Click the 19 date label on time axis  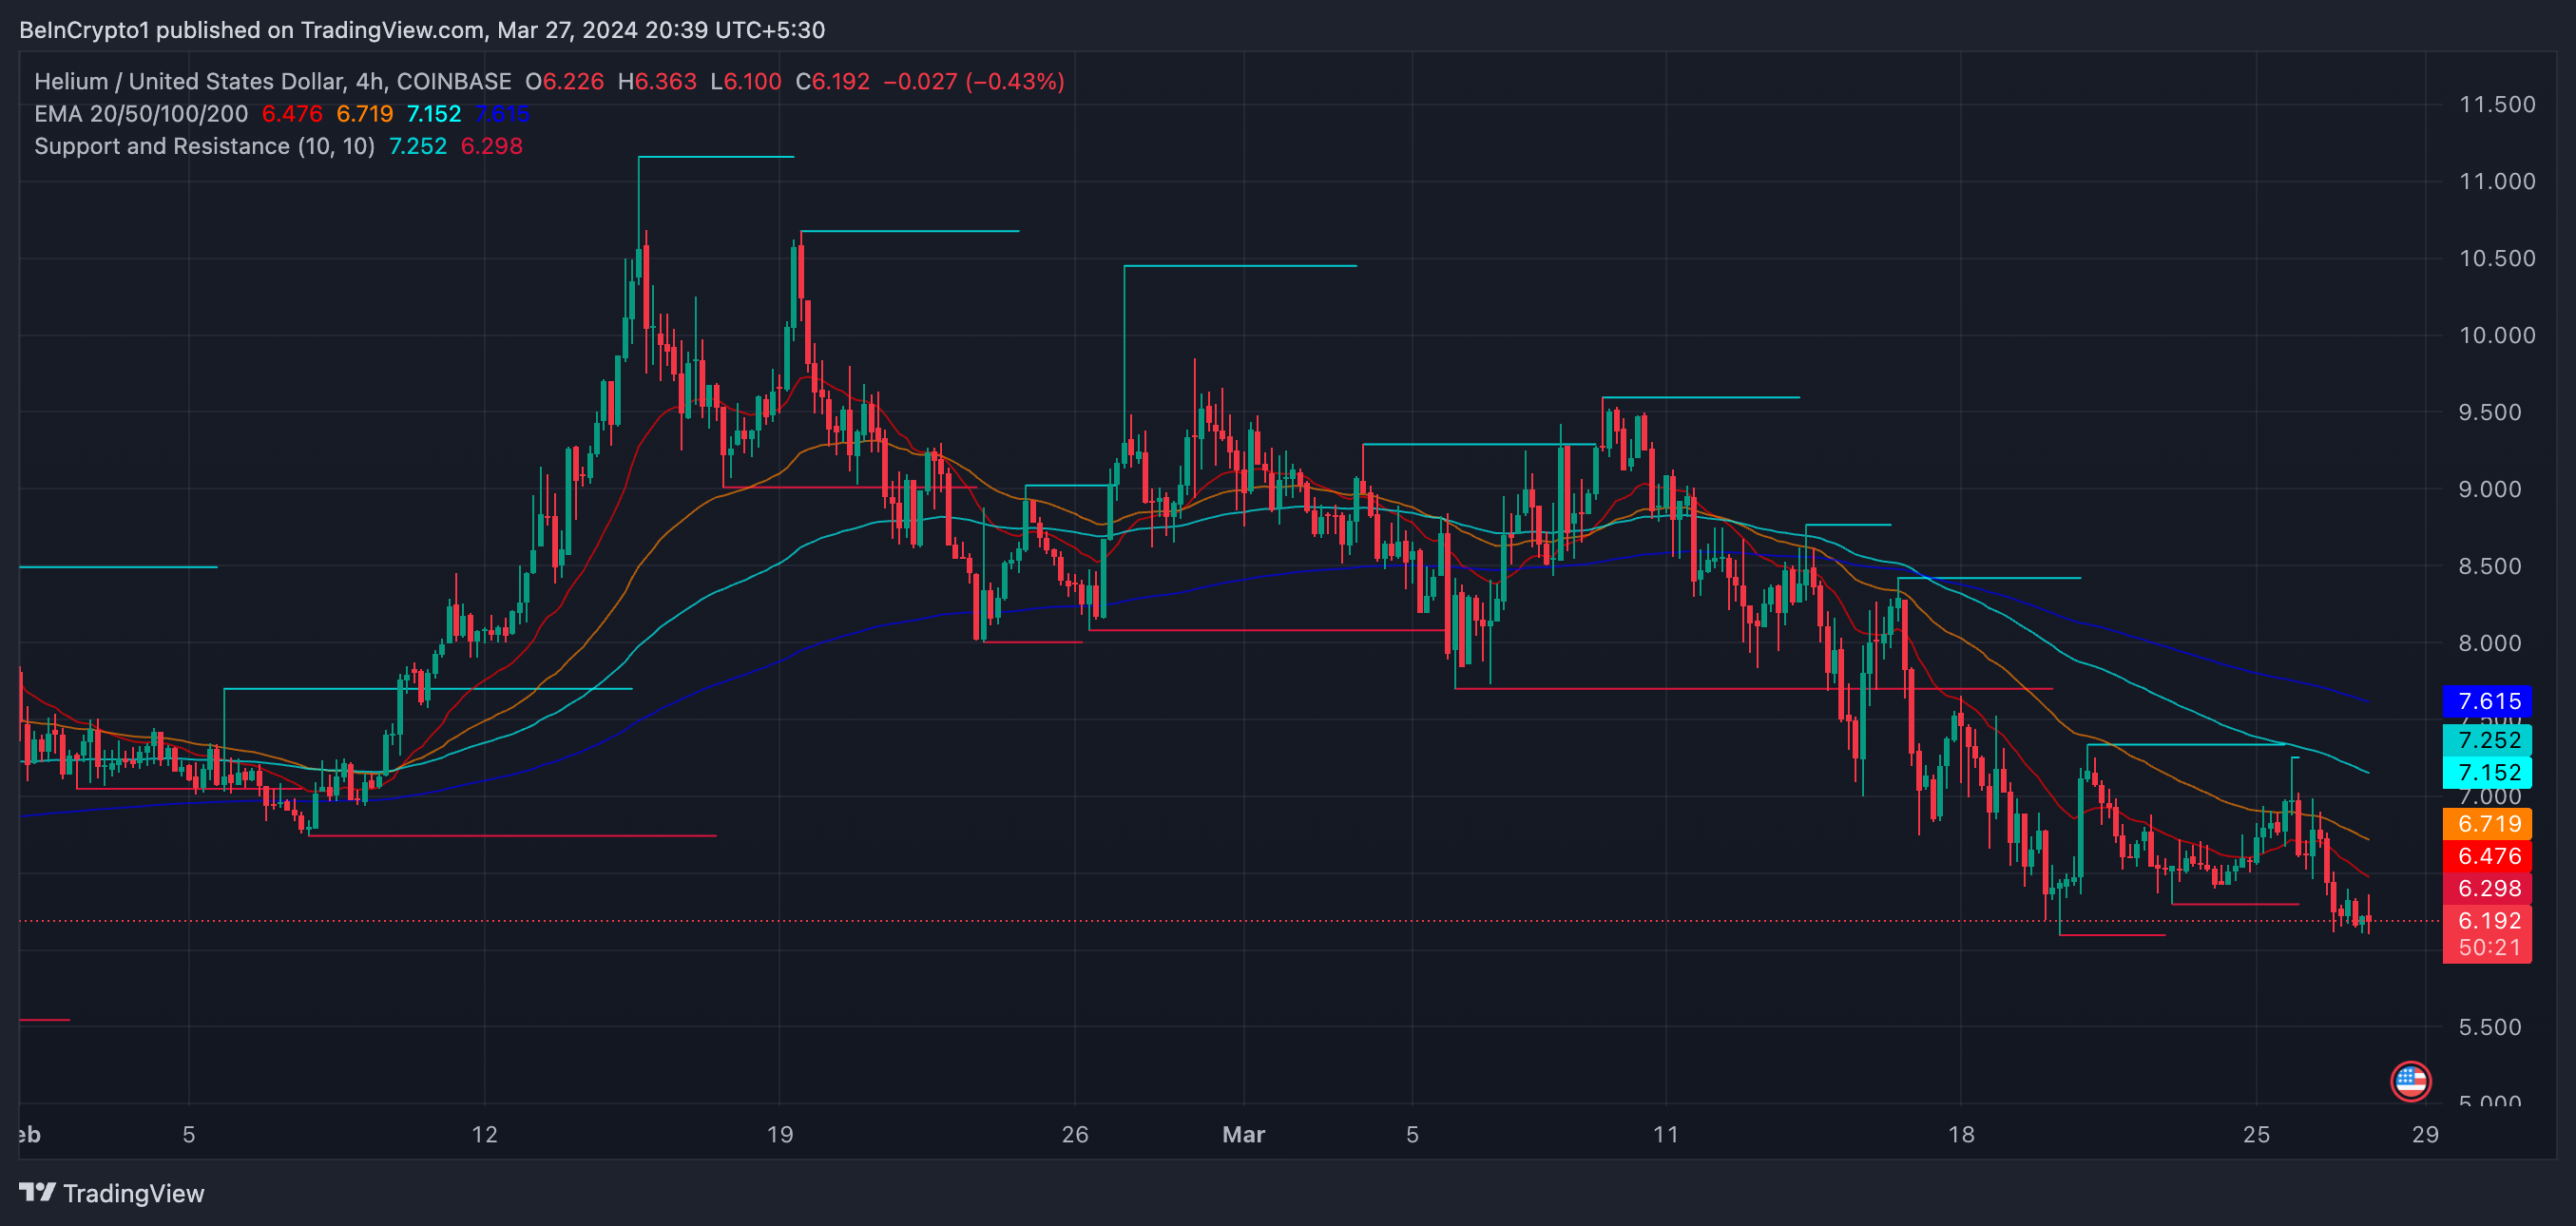779,1134
